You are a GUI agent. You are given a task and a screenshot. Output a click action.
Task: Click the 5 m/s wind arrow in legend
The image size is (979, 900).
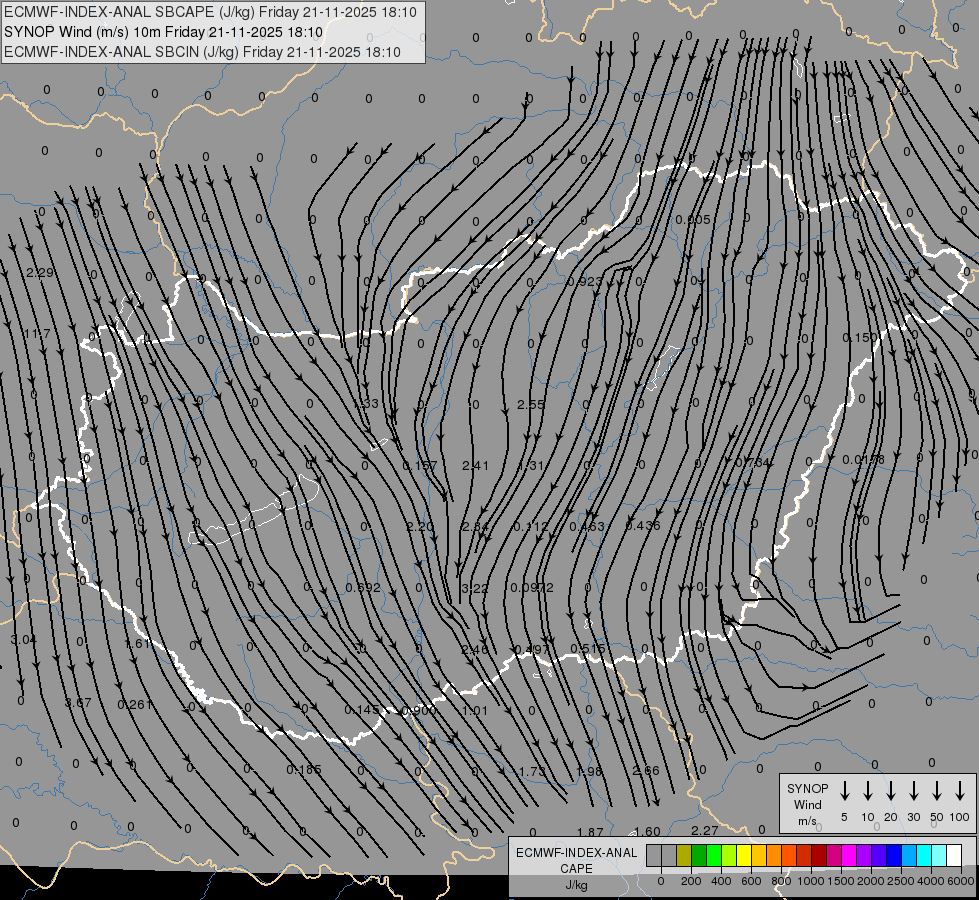(x=845, y=791)
